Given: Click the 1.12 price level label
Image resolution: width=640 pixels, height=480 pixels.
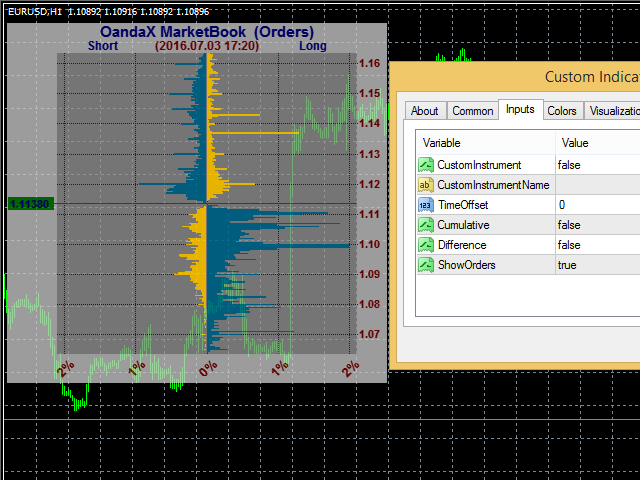Looking at the screenshot, I should pos(369,184).
